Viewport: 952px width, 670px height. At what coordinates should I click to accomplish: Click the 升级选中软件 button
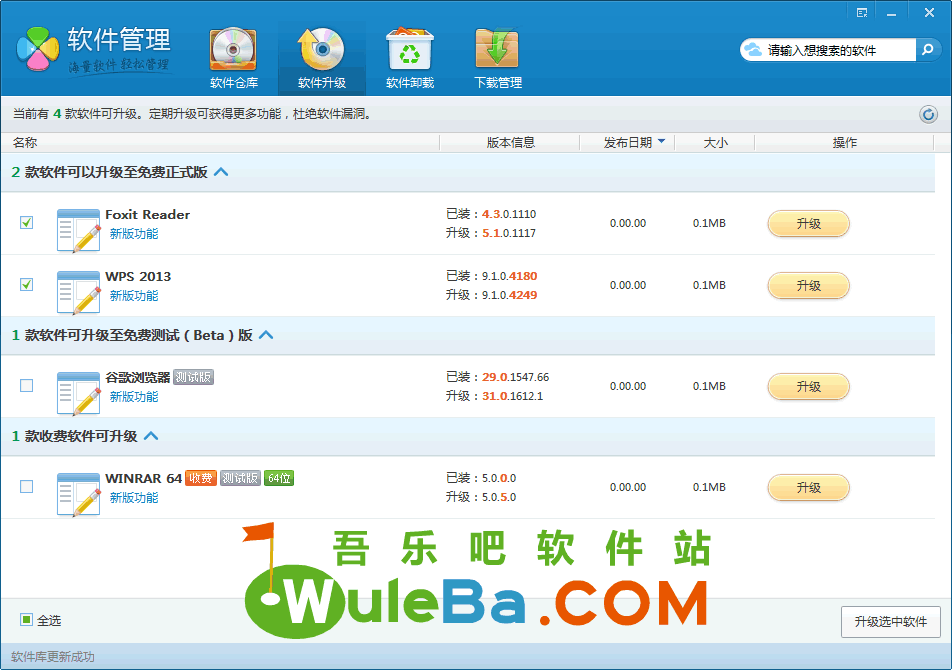[x=891, y=621]
